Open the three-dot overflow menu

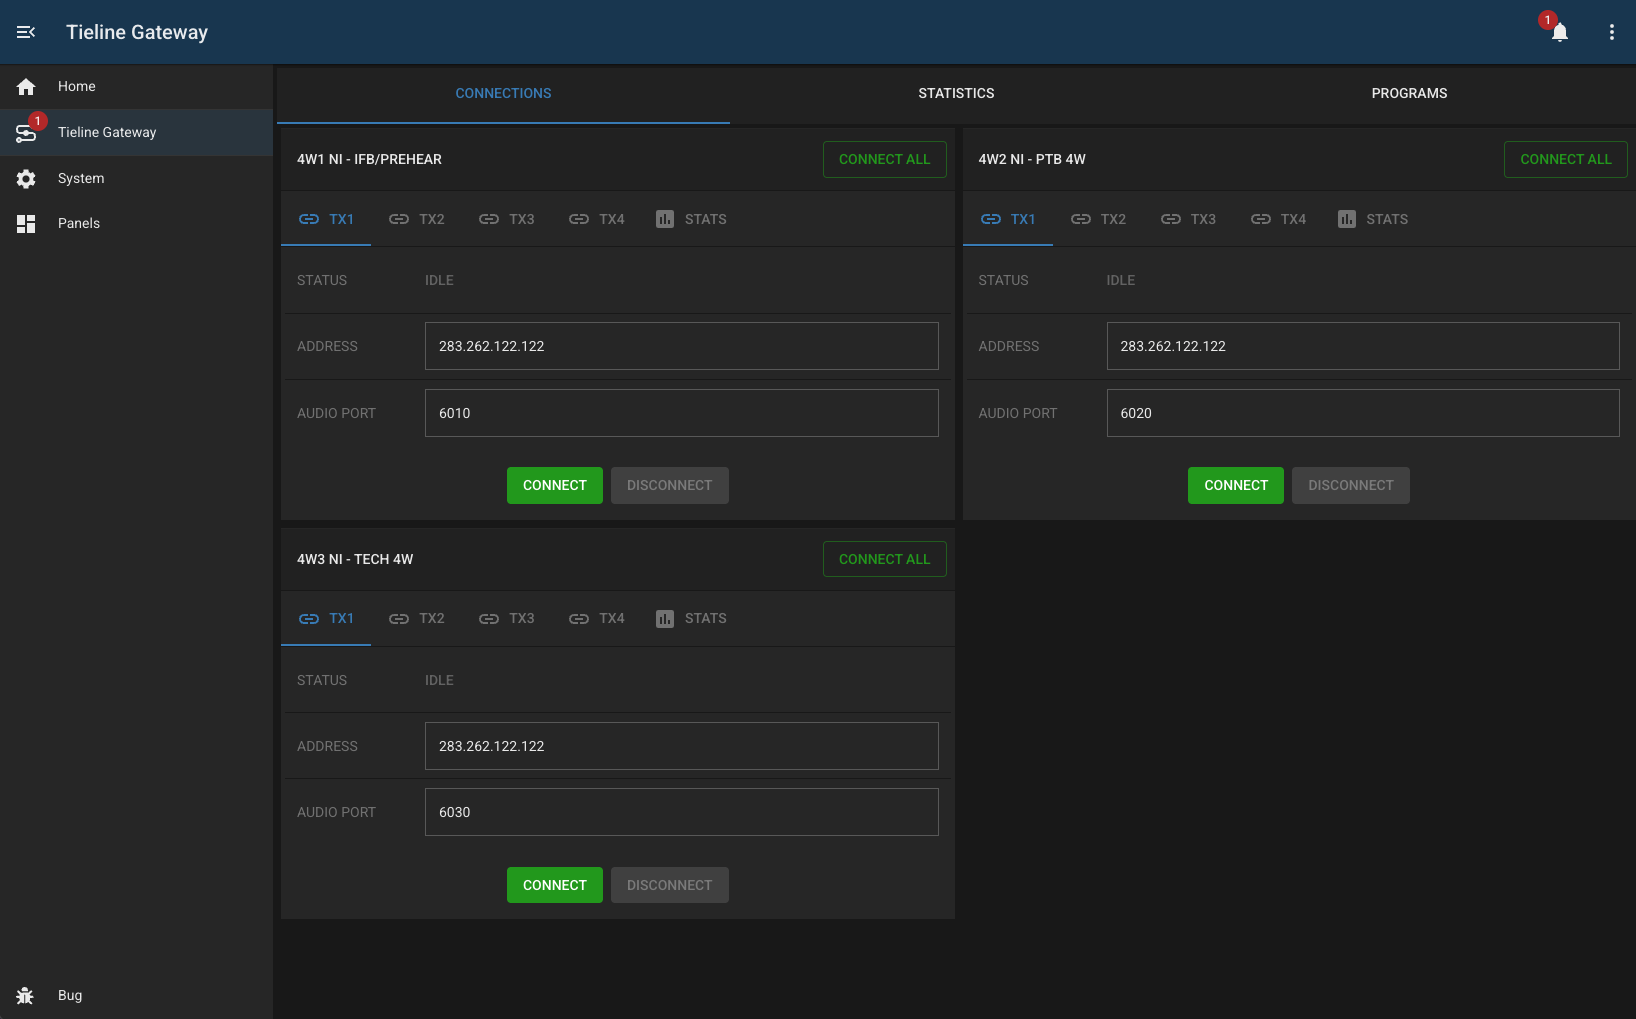[1612, 31]
